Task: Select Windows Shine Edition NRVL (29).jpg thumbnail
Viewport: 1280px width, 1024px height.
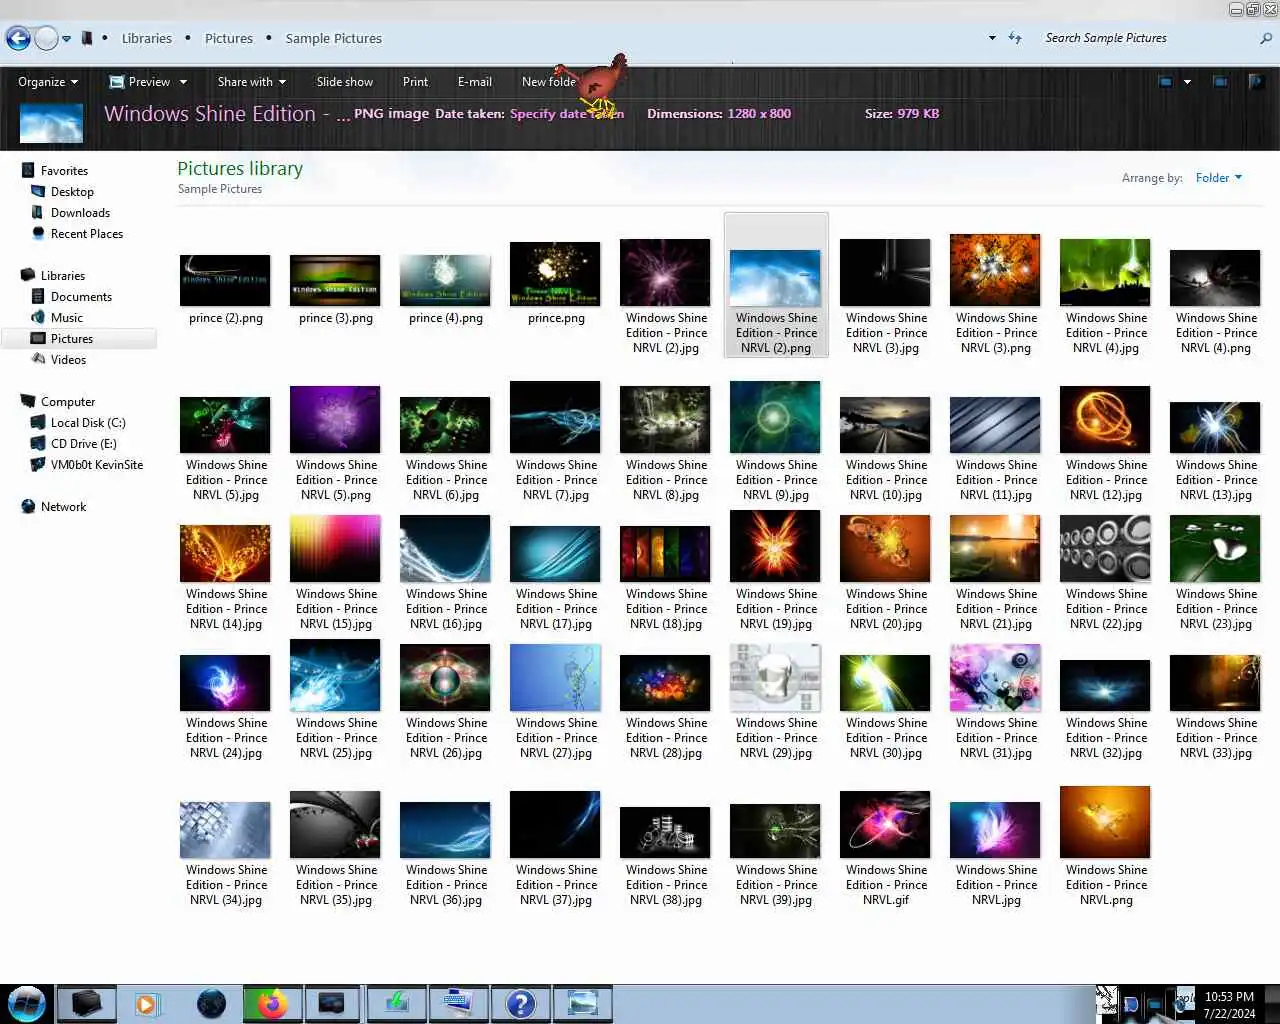Action: tap(775, 677)
